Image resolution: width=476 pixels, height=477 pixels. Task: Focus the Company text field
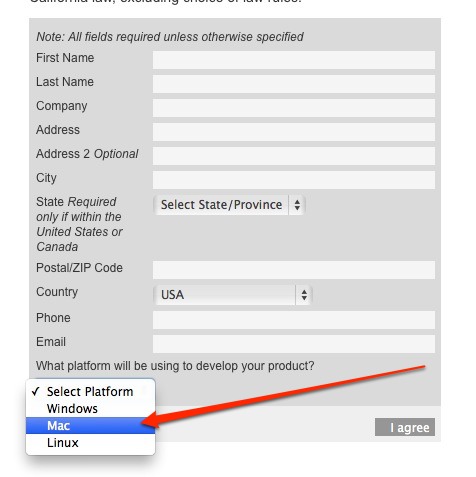tap(294, 108)
